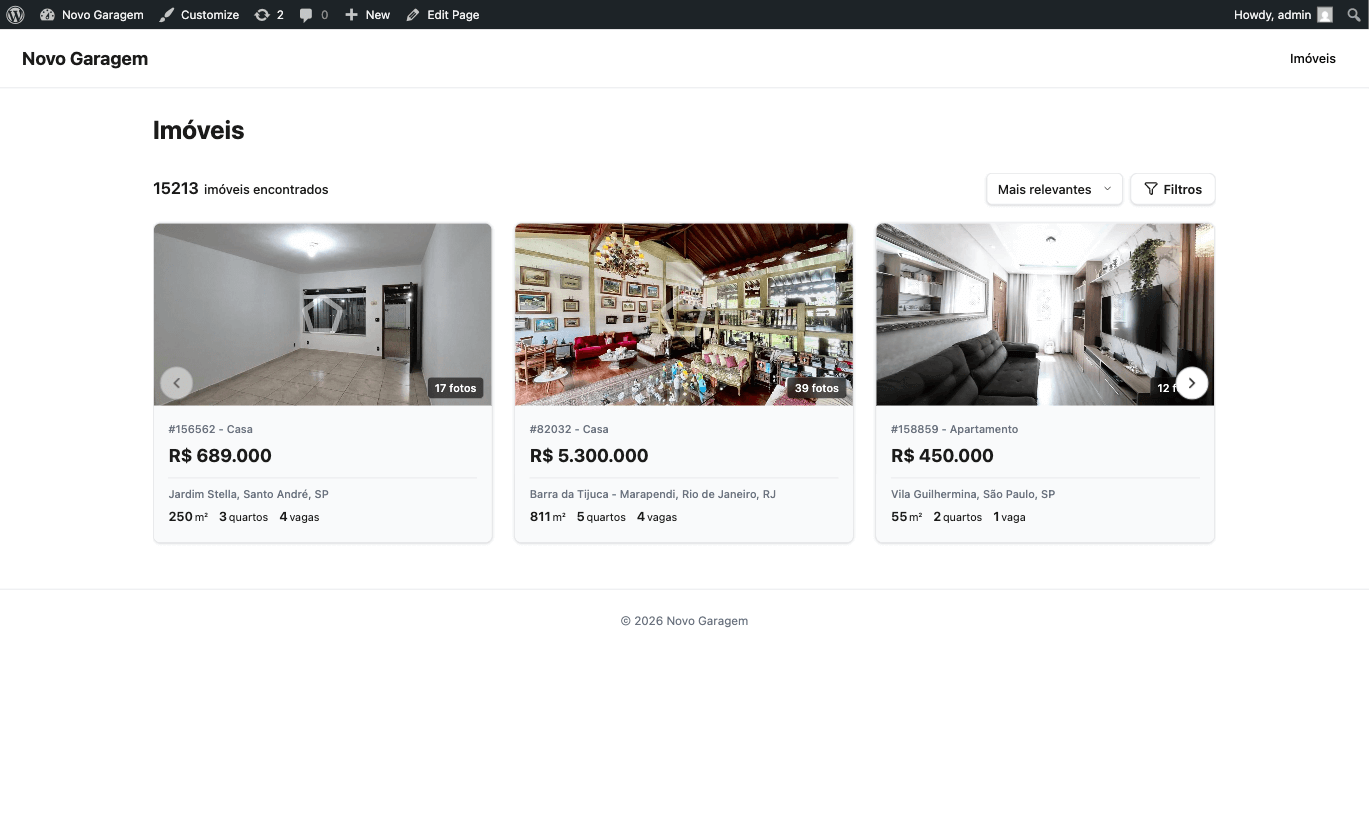Viewport: 1369px width, 834px height.
Task: Open the Apartamento in Vila Guilhermina thumbnail
Action: click(1044, 313)
